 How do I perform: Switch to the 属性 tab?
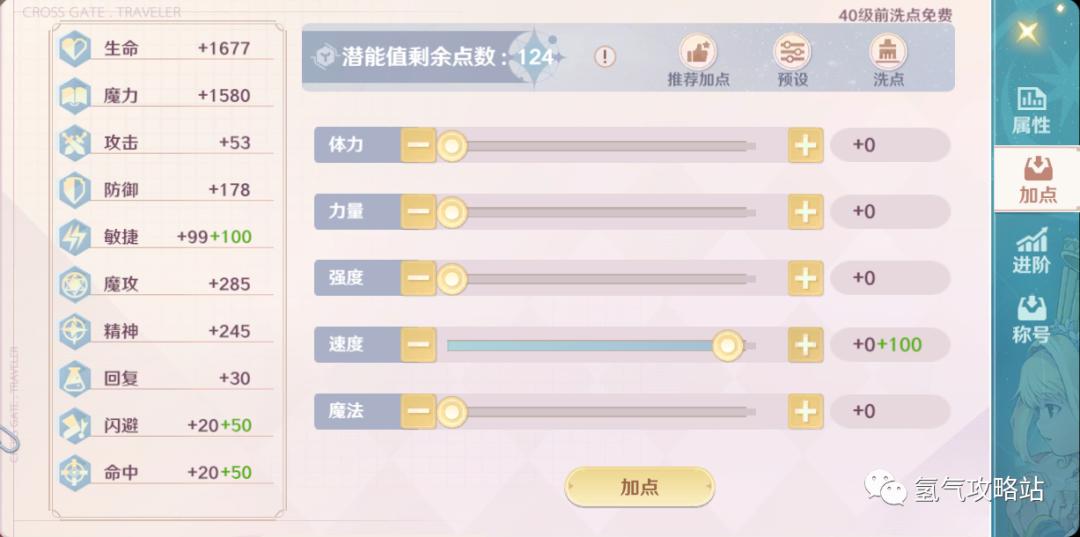click(1032, 110)
